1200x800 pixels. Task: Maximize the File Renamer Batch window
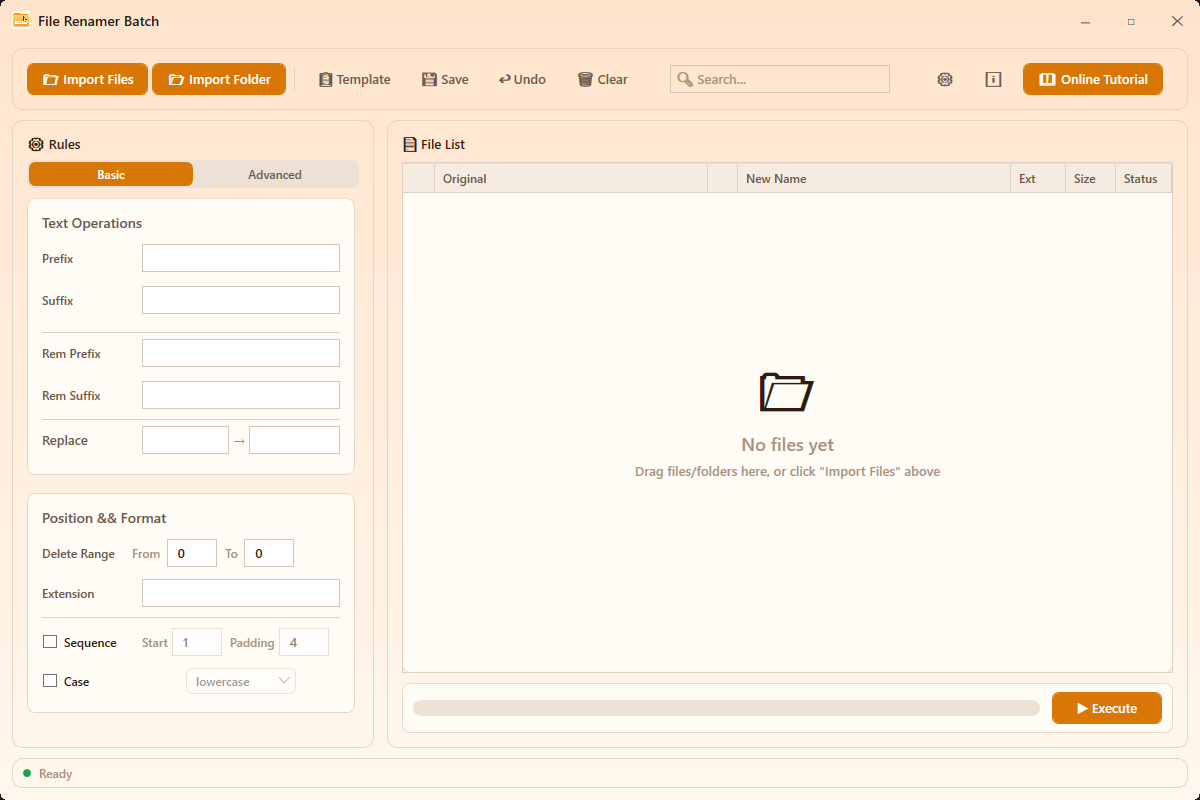coord(1131,21)
